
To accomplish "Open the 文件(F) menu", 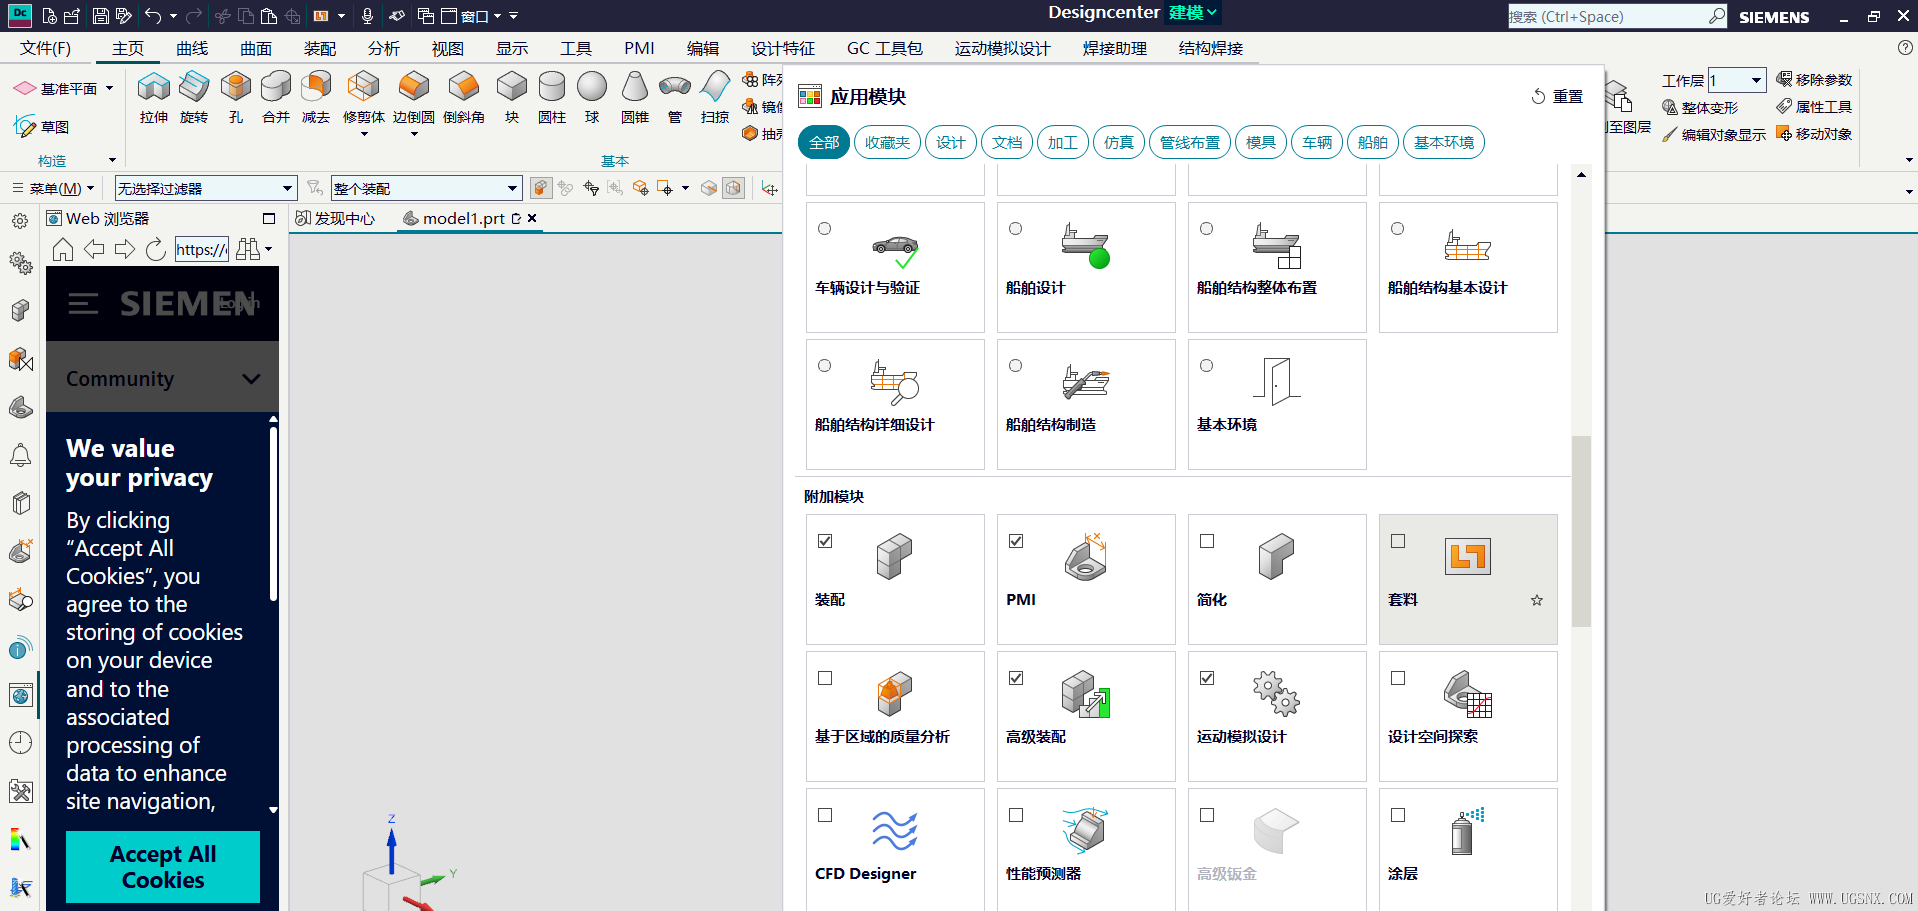I will tap(45, 48).
